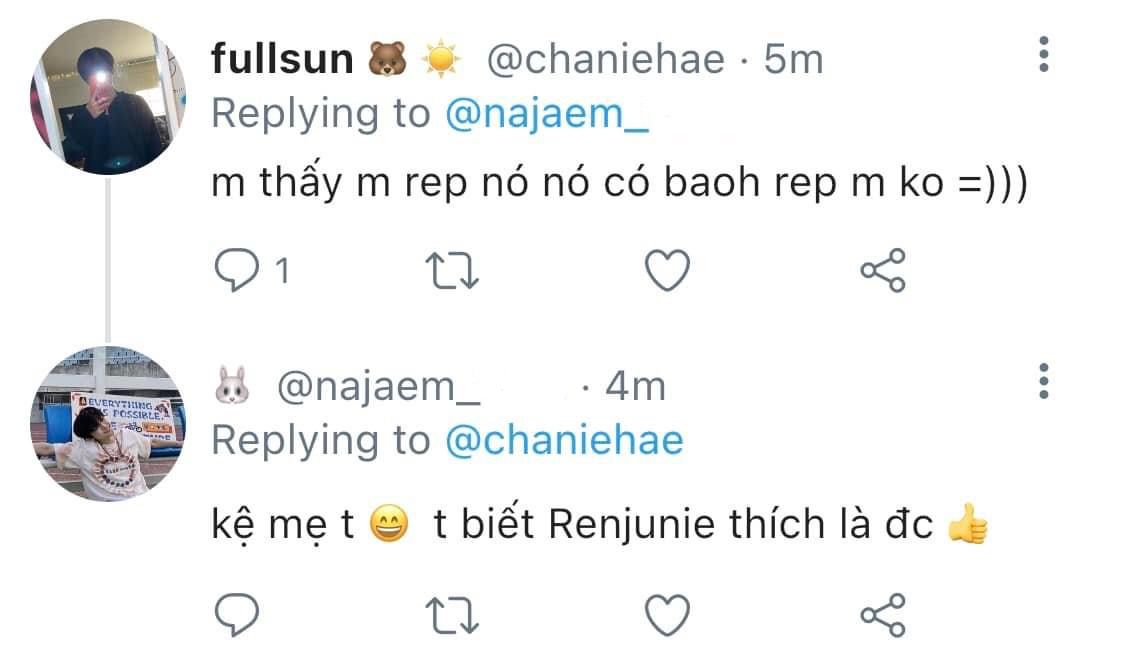Viewport: 1125px width, 661px height.
Task: Like the tweet from @chaniehae
Action: (666, 270)
